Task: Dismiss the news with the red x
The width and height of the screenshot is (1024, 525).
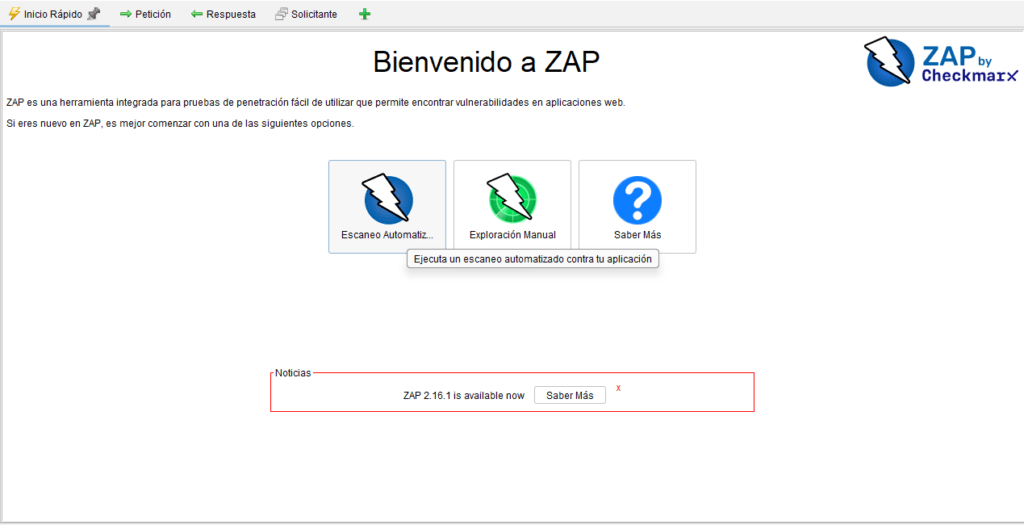Action: (x=618, y=388)
